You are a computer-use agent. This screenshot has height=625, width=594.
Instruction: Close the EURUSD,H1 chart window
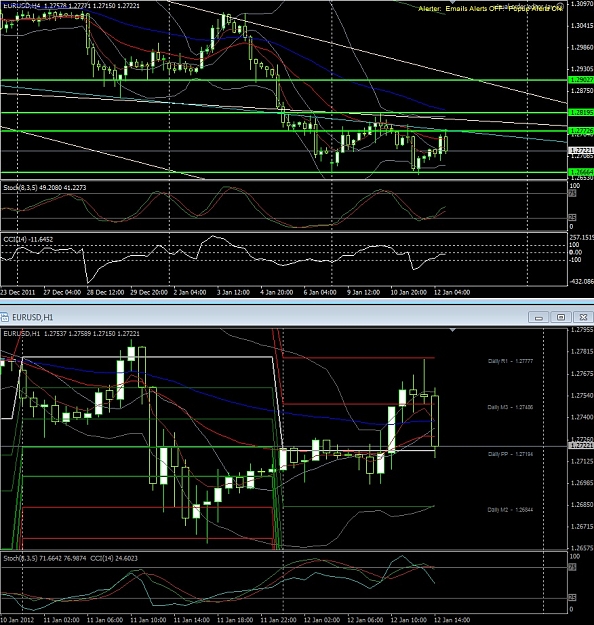coord(583,317)
